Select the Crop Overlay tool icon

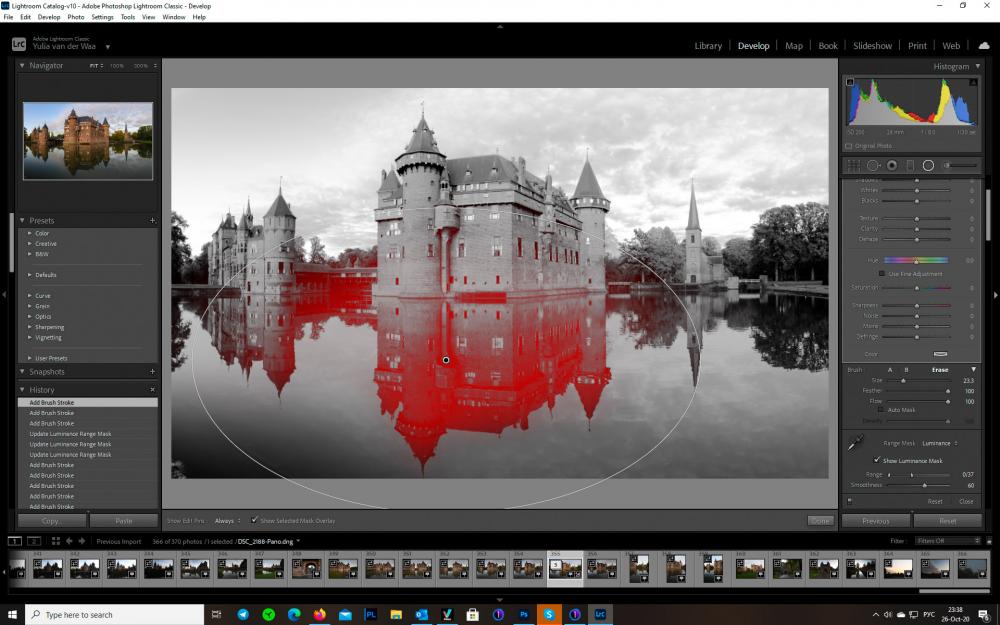coord(853,166)
